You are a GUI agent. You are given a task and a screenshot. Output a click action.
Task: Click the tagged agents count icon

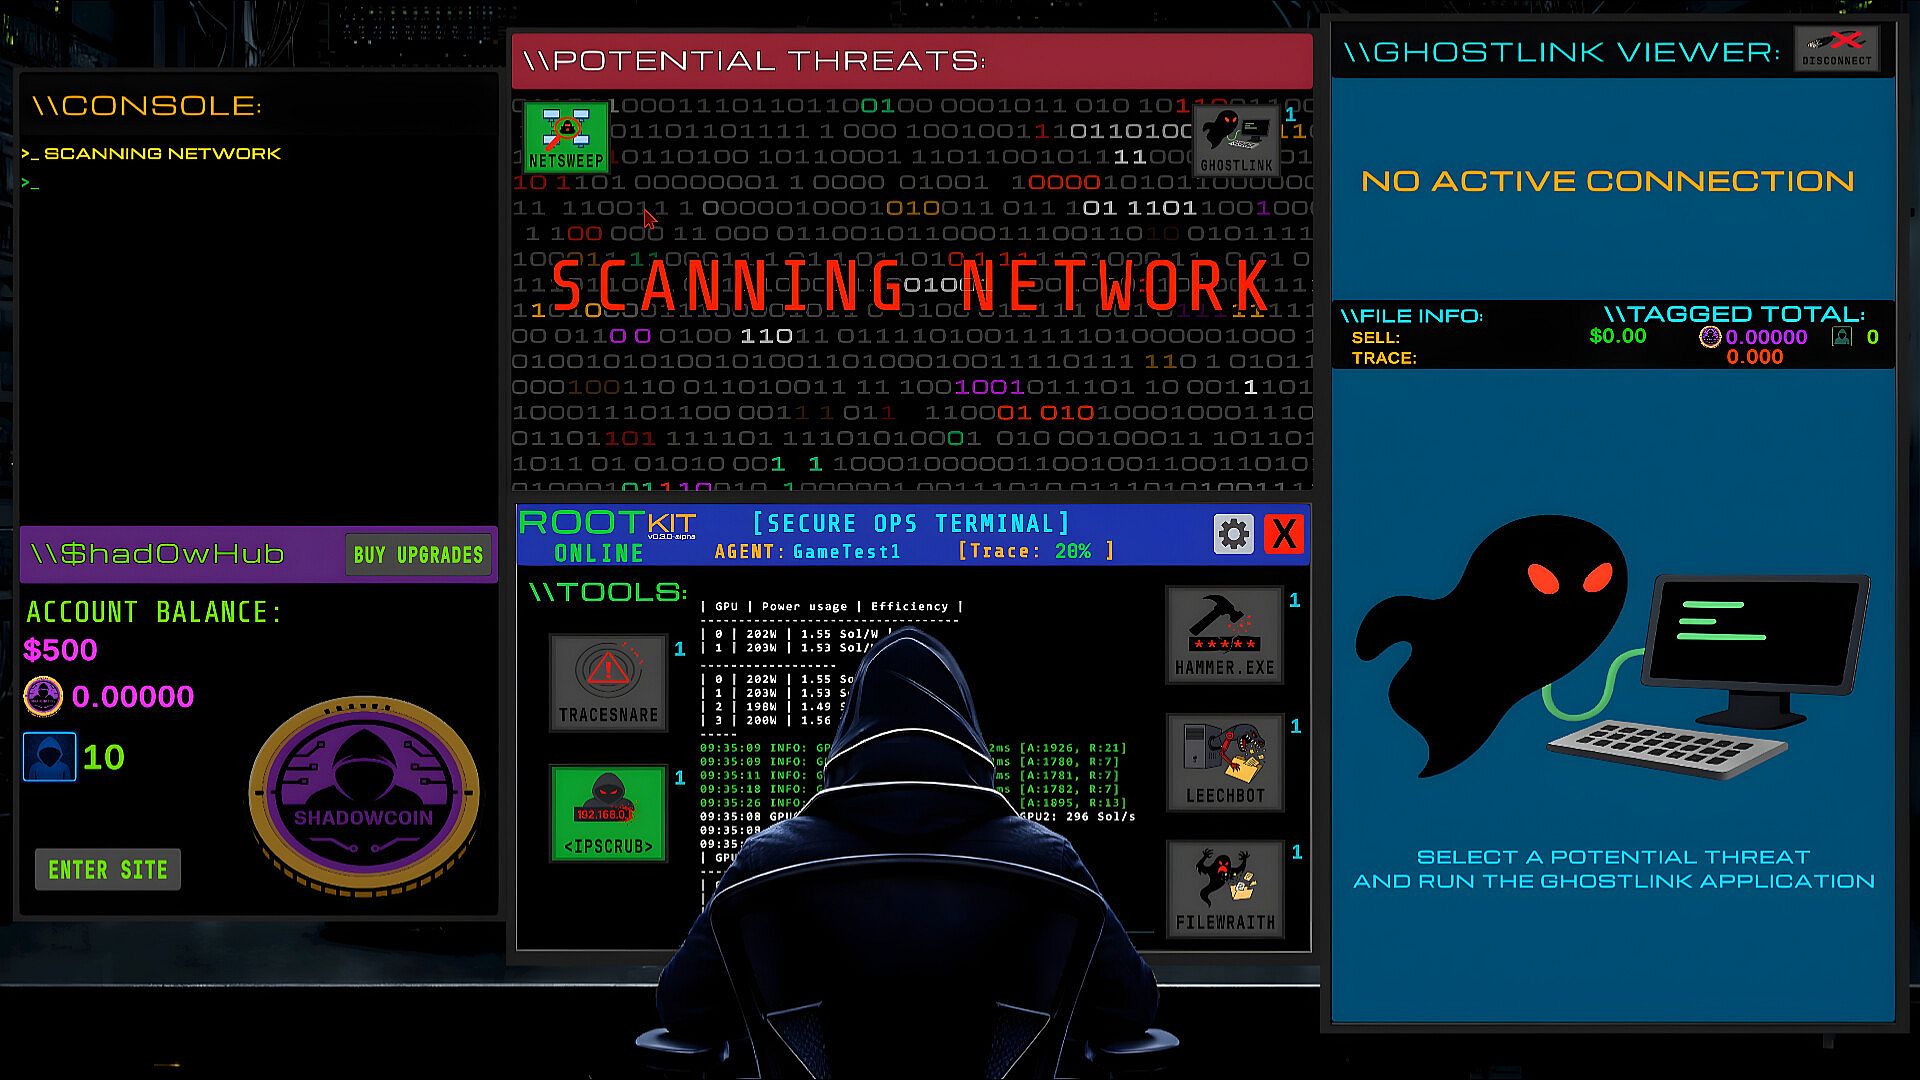[1842, 337]
